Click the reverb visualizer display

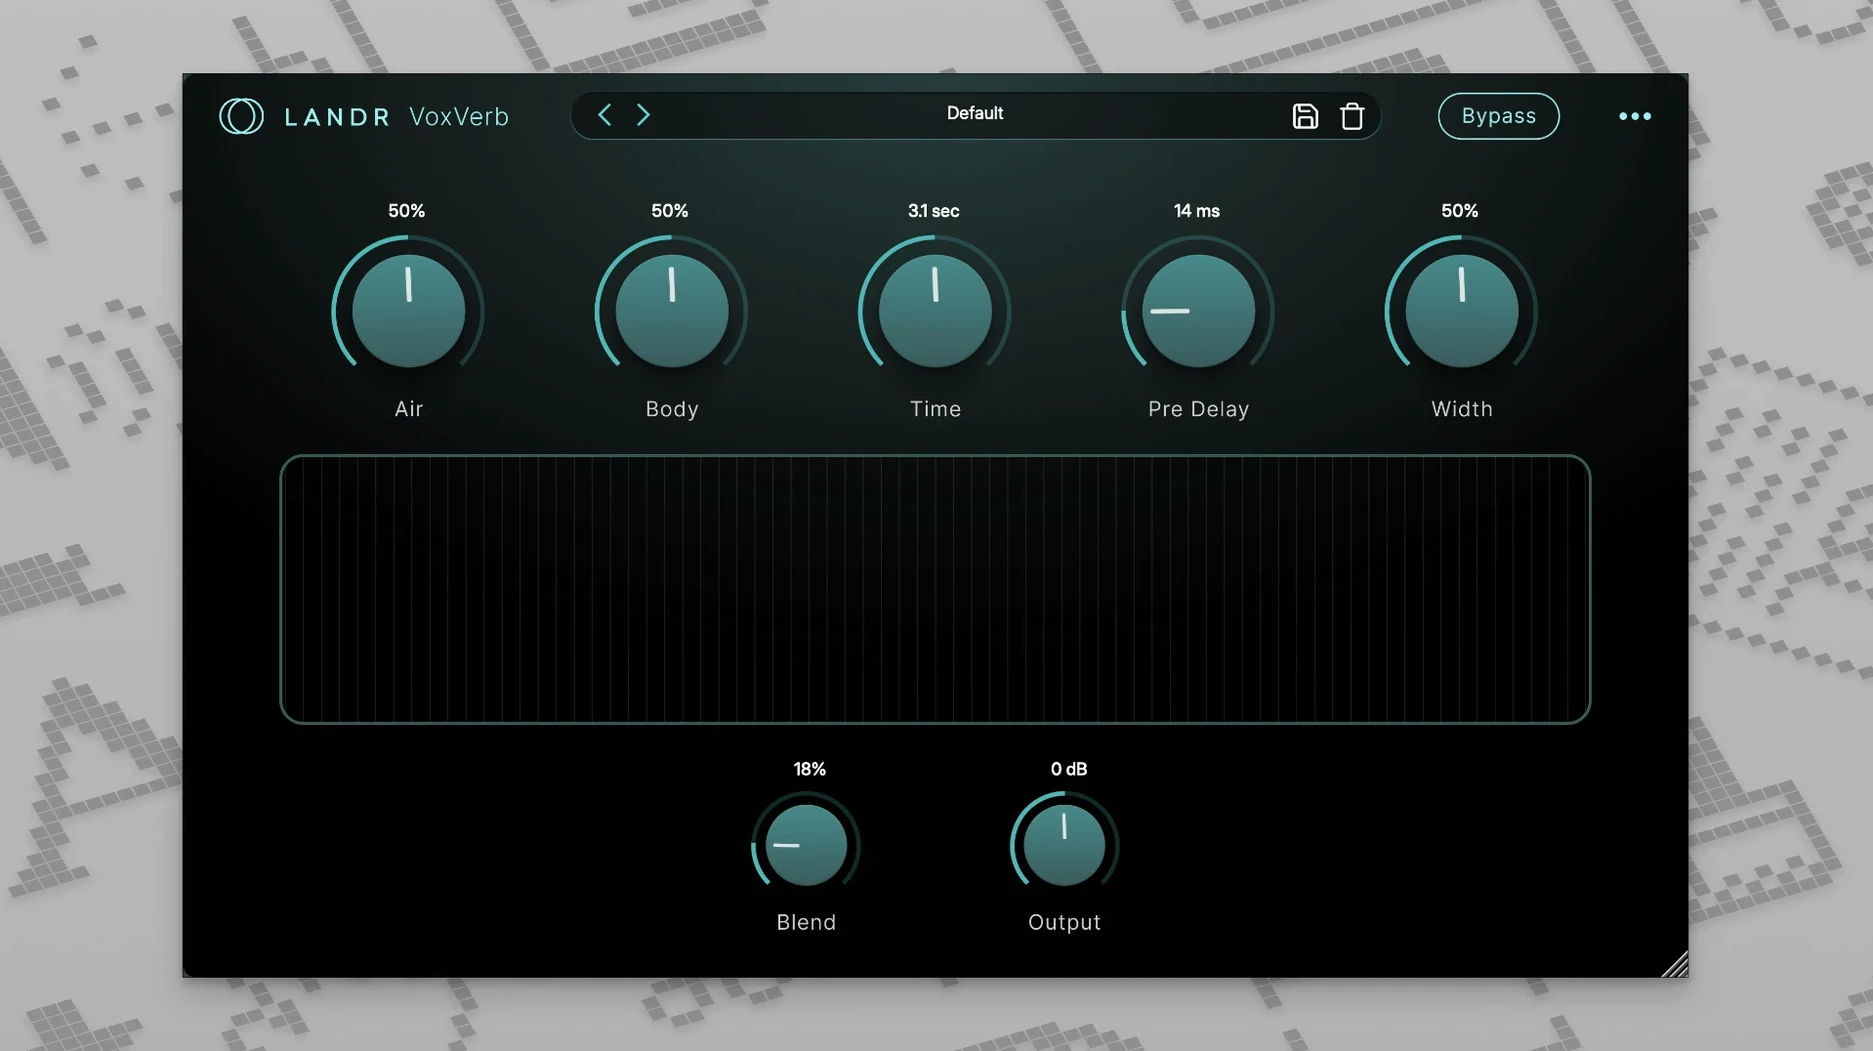pyautogui.click(x=935, y=589)
